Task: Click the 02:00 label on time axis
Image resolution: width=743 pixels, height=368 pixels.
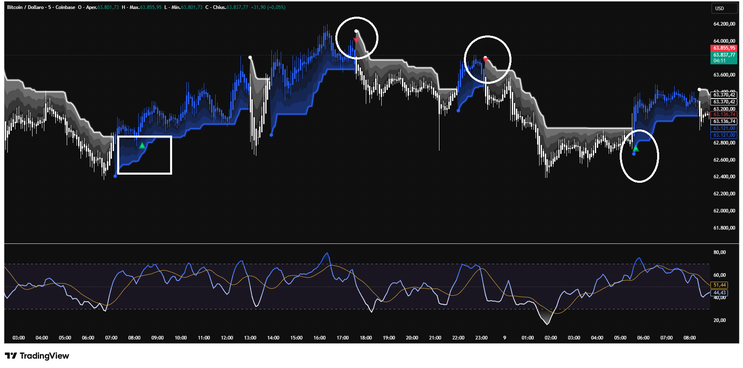Action: click(x=551, y=338)
